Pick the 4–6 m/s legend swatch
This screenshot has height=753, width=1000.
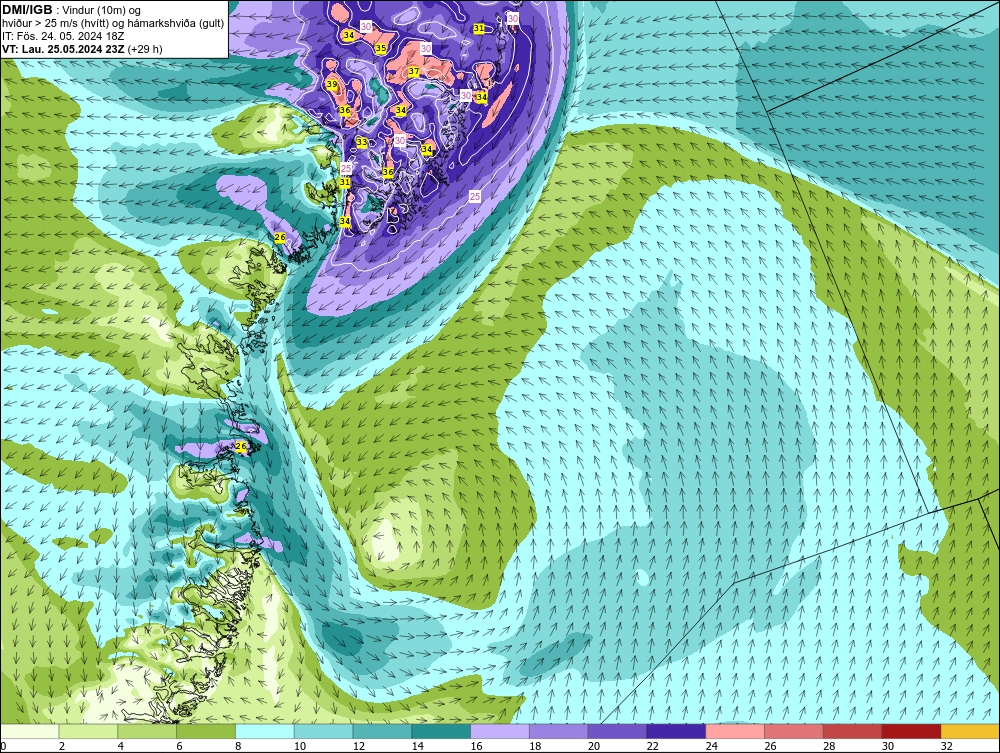pos(147,731)
